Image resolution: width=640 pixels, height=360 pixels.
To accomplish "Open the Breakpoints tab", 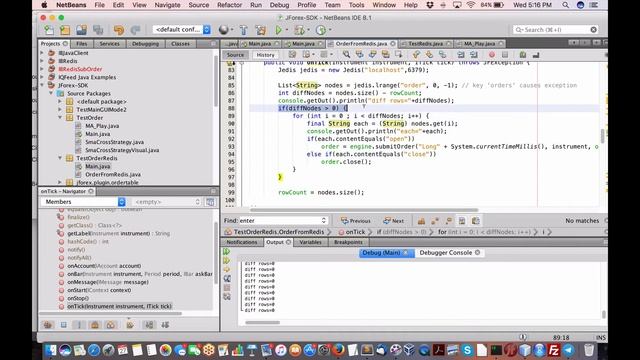I will click(x=348, y=242).
